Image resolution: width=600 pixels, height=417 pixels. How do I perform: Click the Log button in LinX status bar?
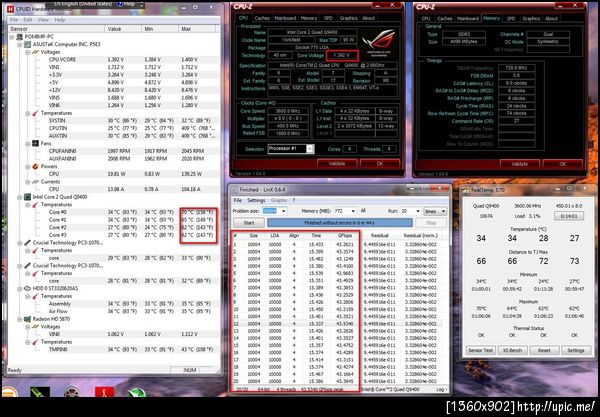(x=441, y=389)
